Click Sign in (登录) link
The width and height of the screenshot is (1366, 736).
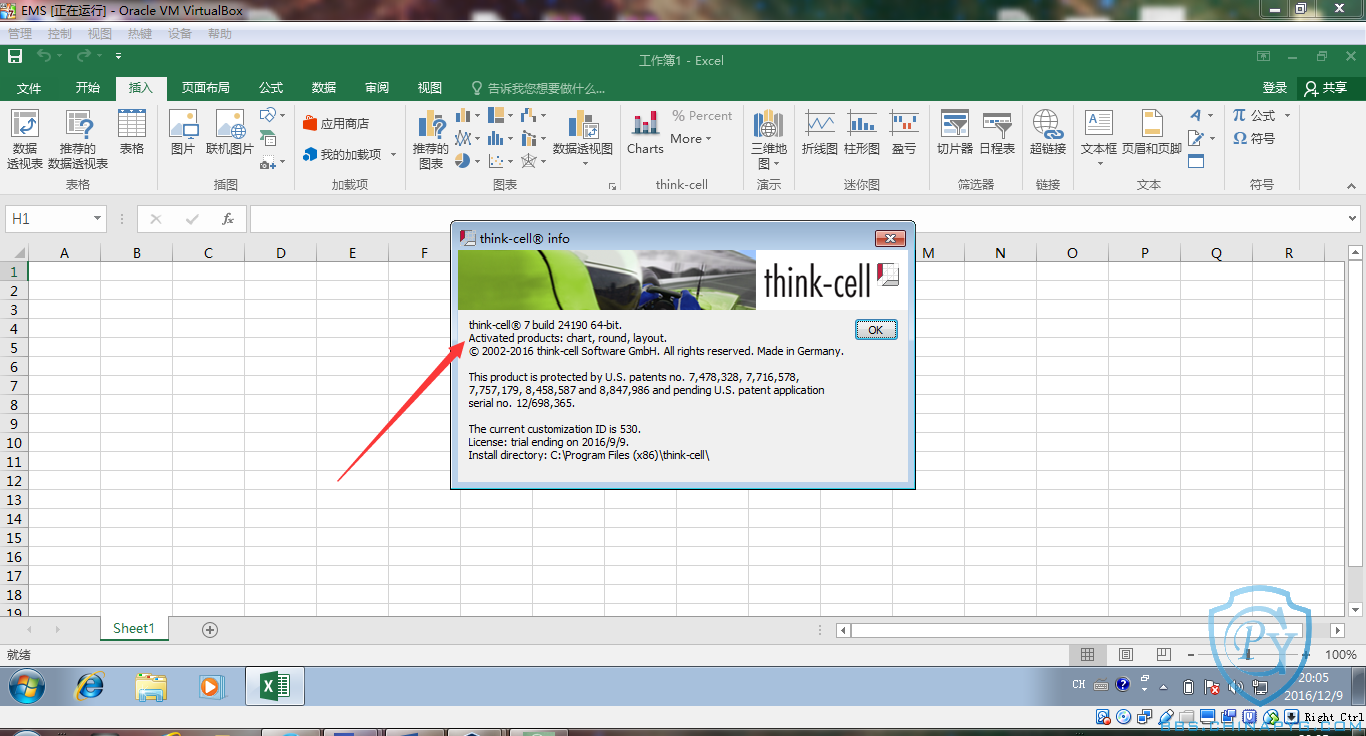pyautogui.click(x=1274, y=88)
